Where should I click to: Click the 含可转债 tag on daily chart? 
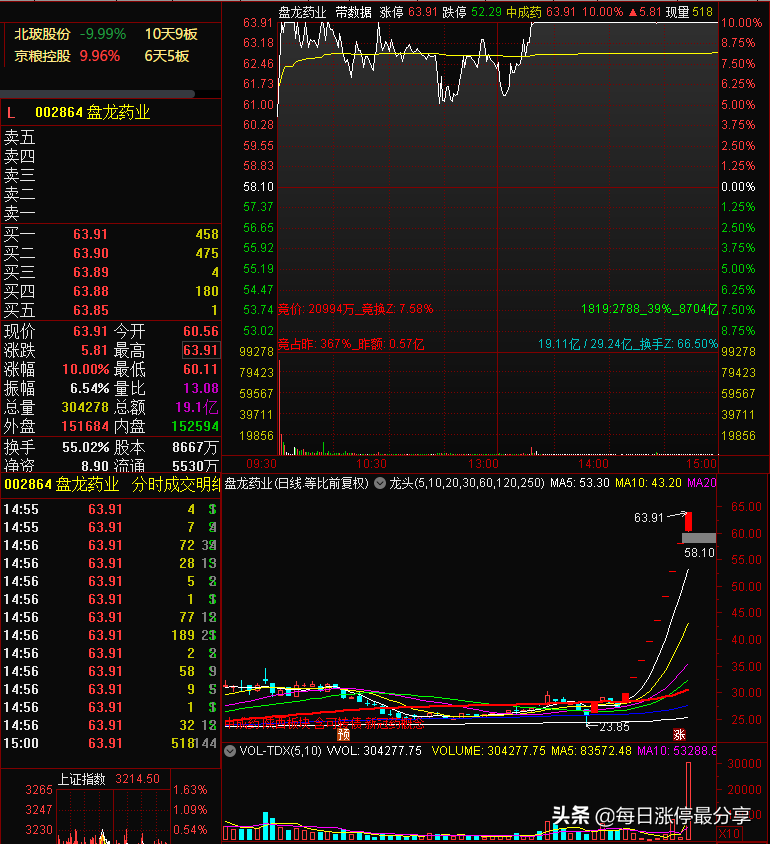338,724
